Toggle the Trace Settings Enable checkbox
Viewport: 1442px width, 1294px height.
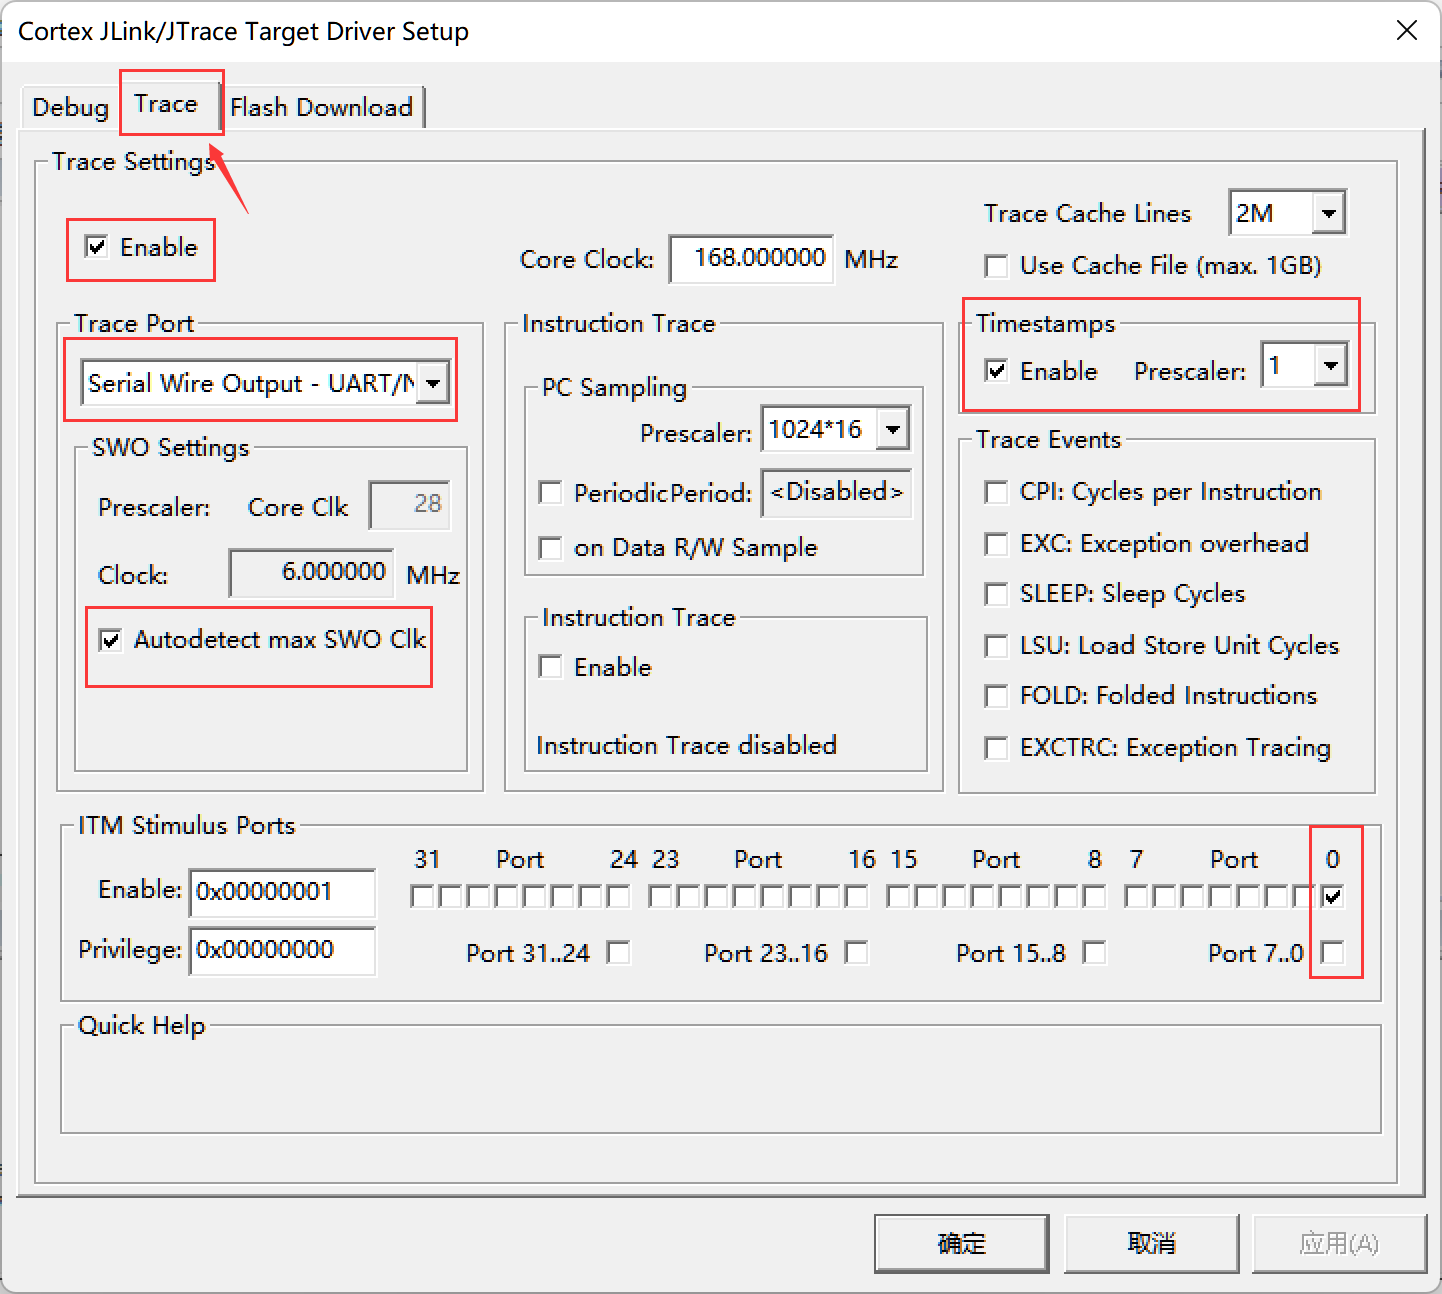97,247
